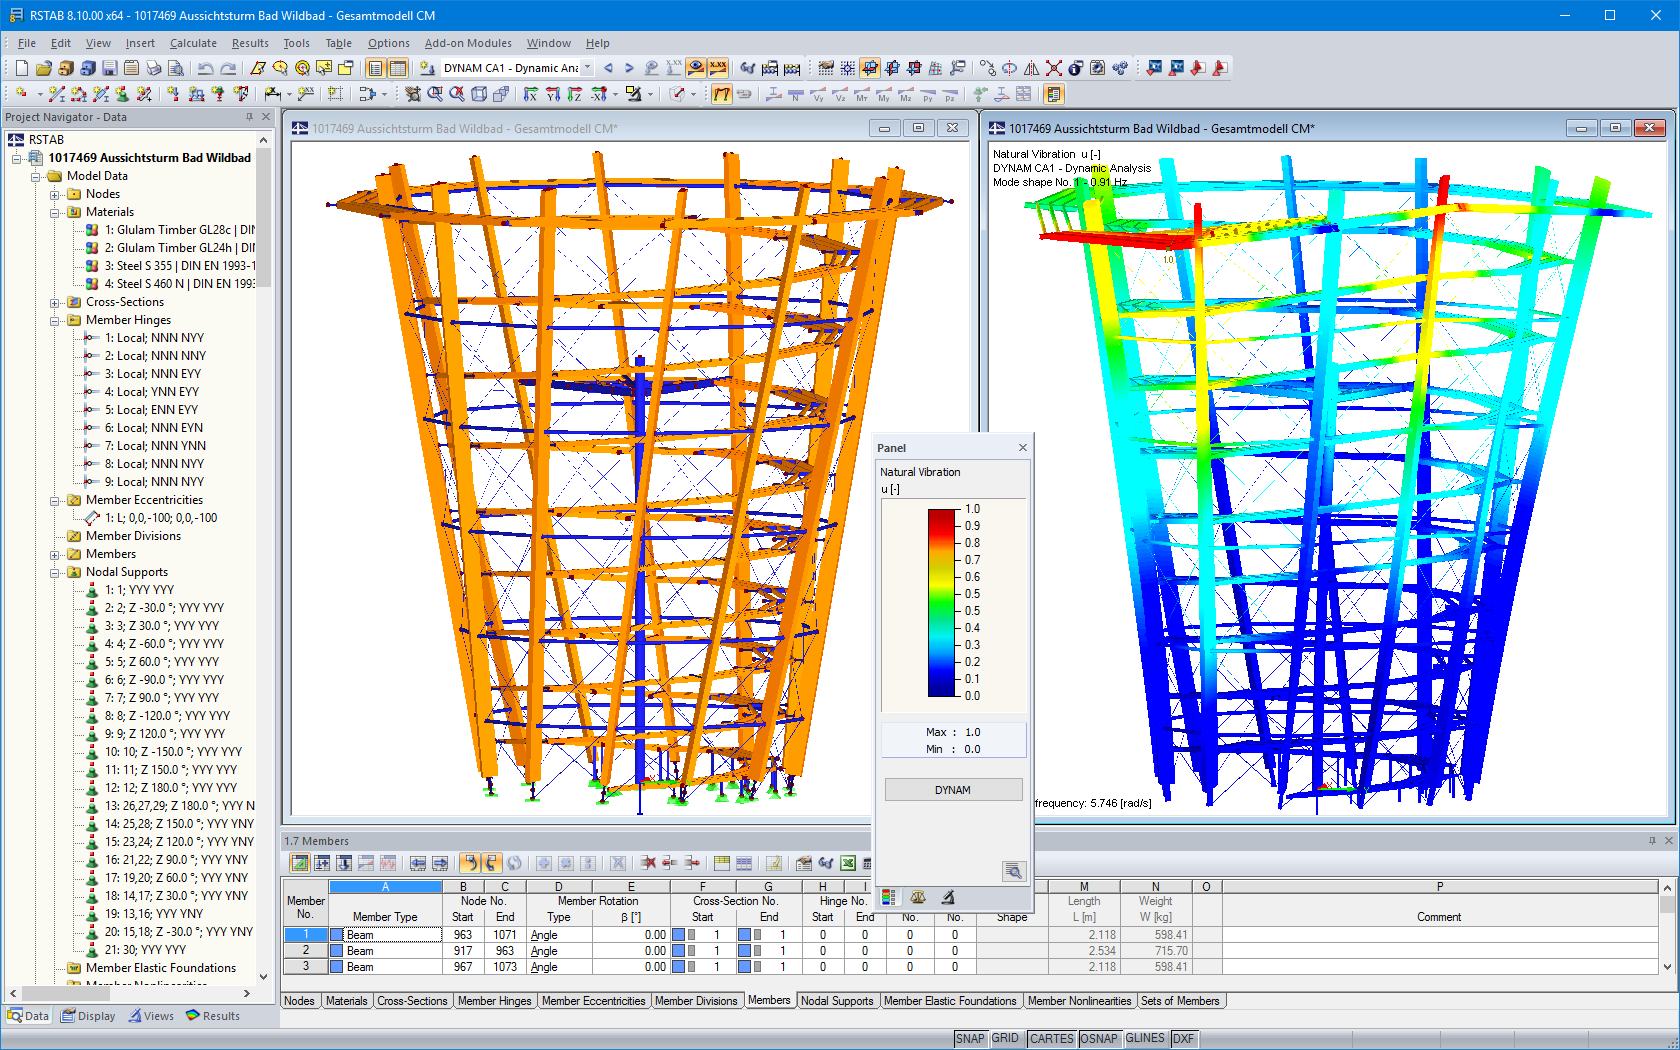
Task: Select the New model icon
Action: coord(21,68)
